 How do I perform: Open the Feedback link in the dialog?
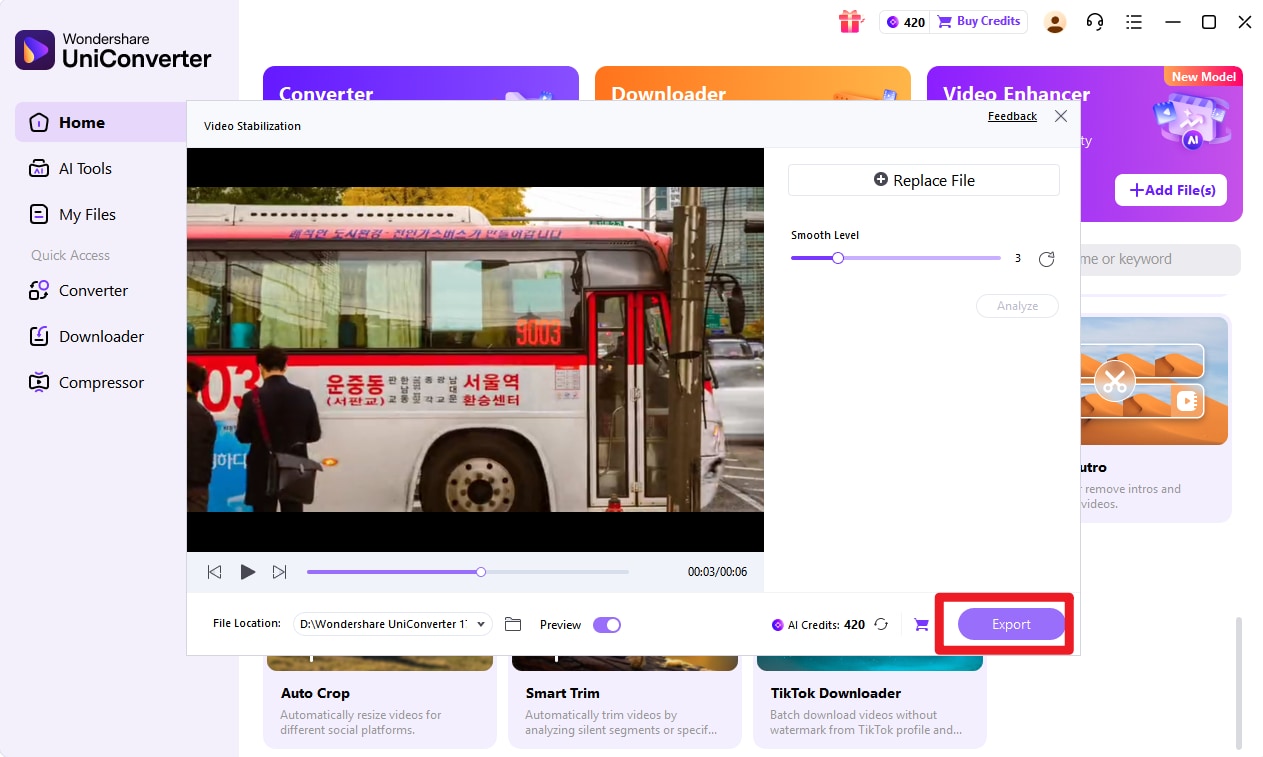point(1012,116)
